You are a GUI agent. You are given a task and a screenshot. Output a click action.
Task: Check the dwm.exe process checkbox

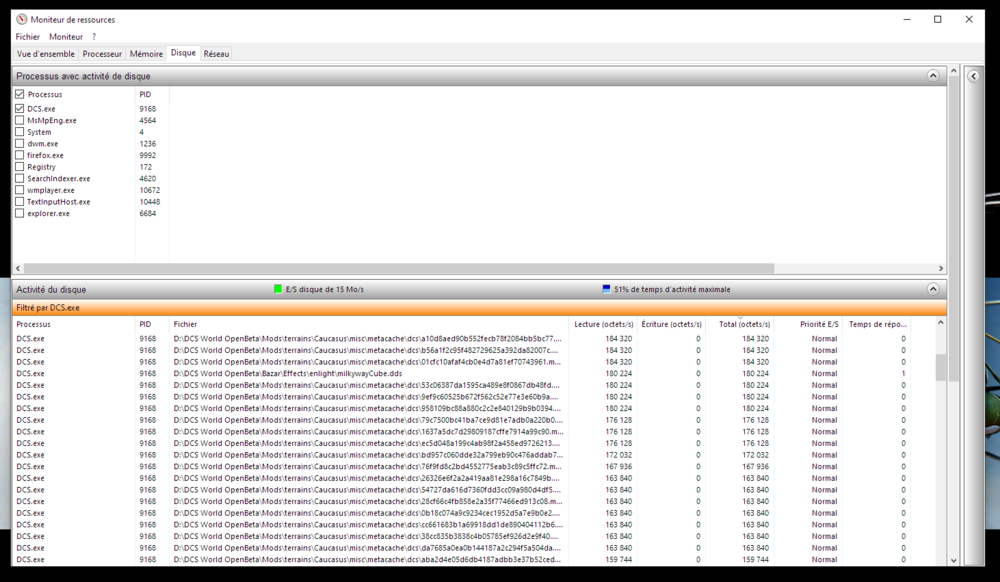click(x=20, y=143)
